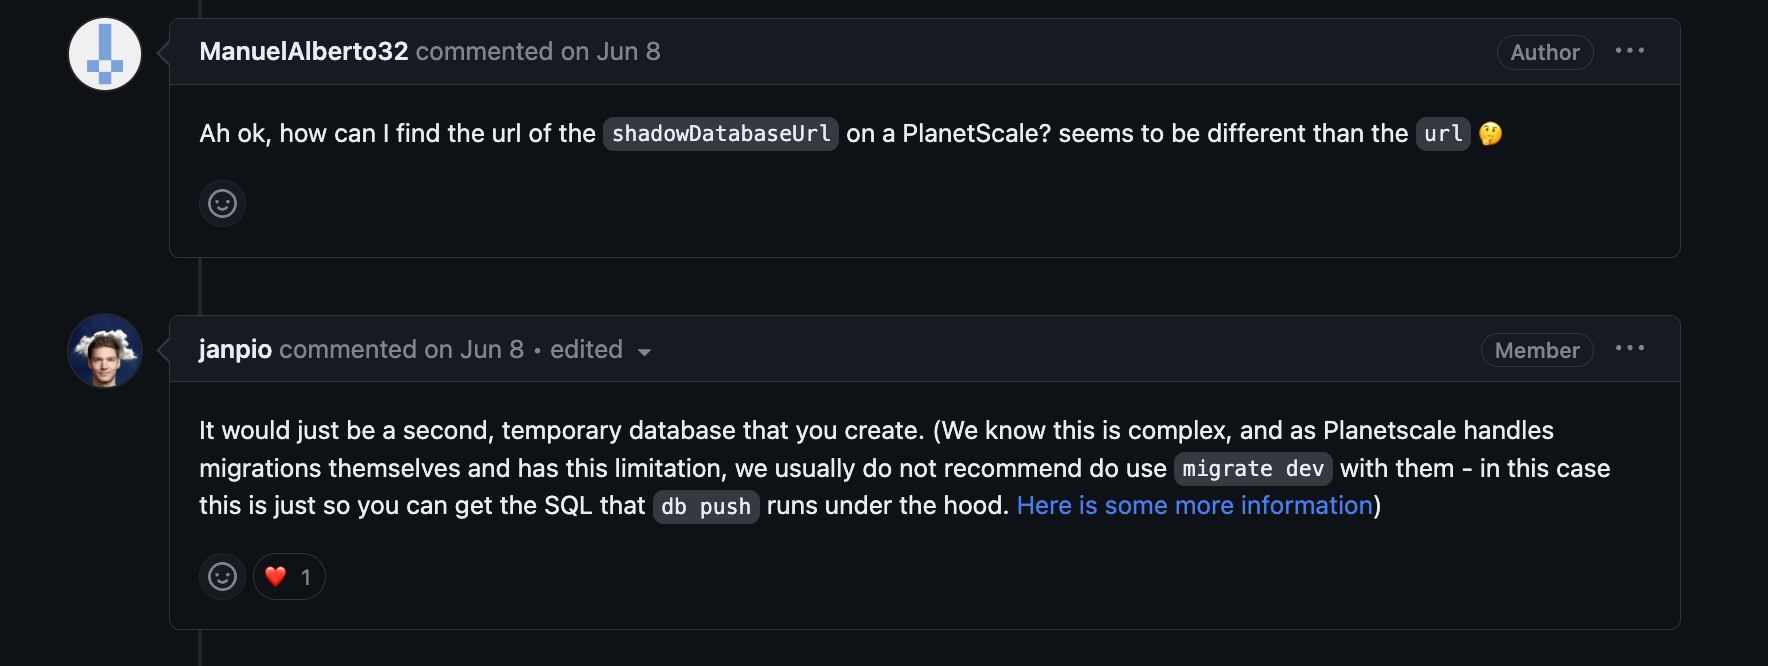Click the 'db push' inline code
1768x666 pixels.
pyautogui.click(x=705, y=507)
